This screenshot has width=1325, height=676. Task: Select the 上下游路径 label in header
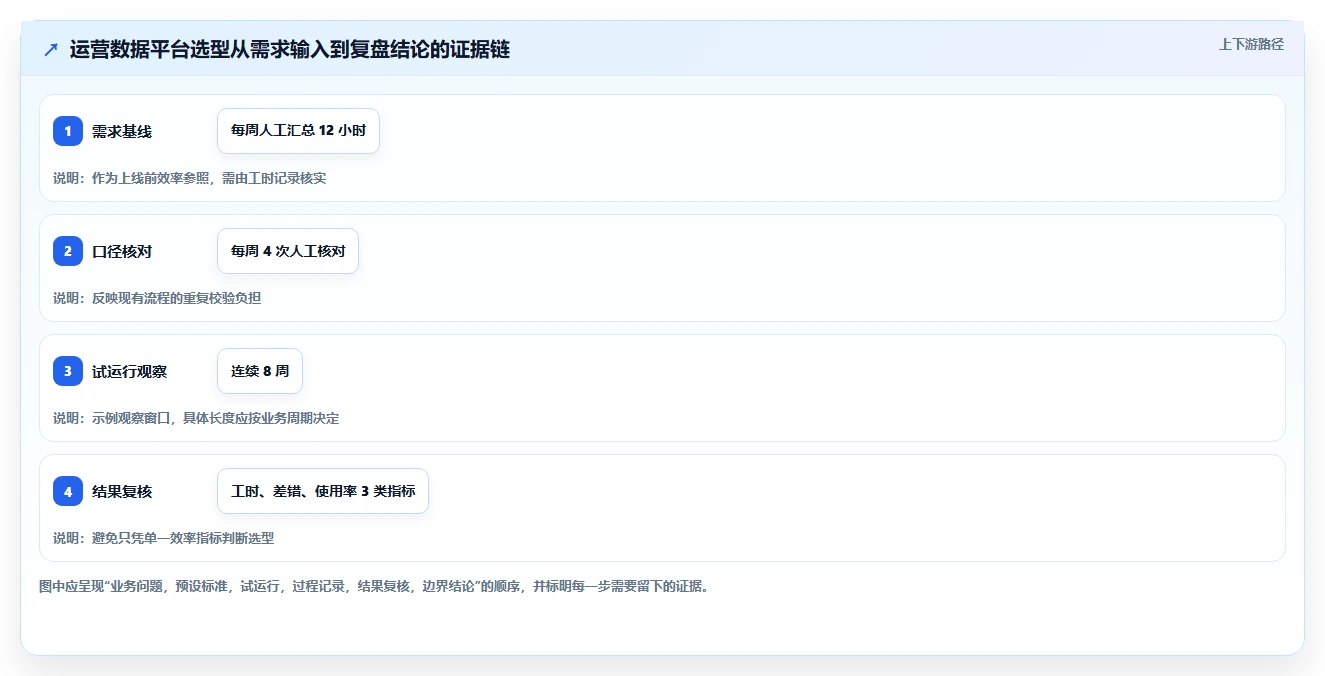click(1251, 44)
